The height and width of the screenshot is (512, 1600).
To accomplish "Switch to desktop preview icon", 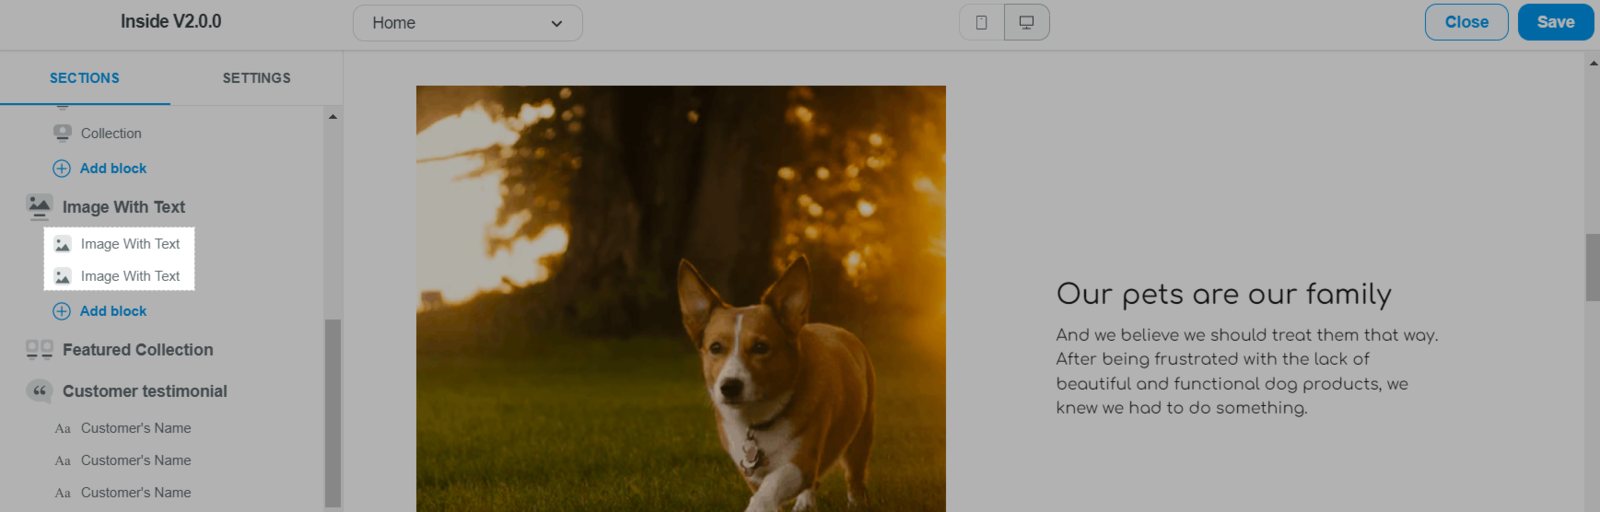I will coord(1026,22).
